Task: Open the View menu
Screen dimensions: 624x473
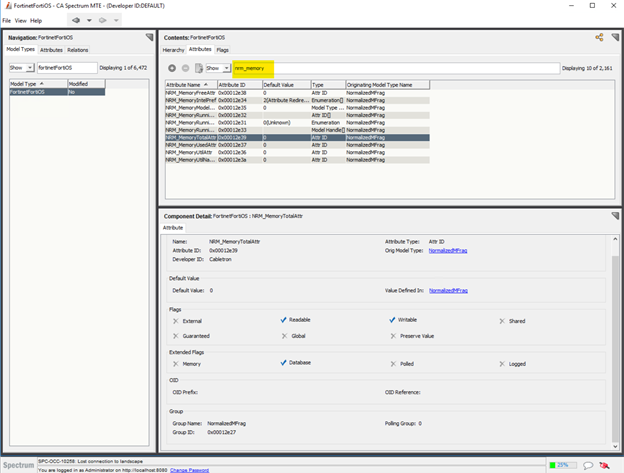Action: pos(21,20)
